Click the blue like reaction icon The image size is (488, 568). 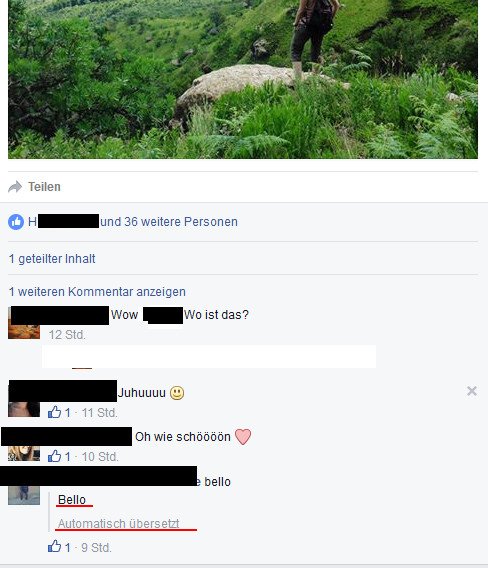click(x=16, y=222)
